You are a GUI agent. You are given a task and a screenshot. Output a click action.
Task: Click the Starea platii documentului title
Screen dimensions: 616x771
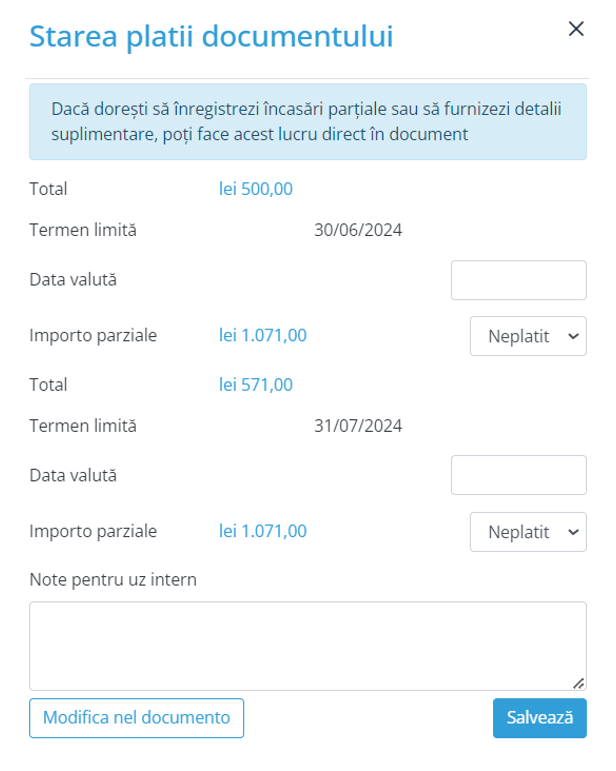tap(211, 36)
